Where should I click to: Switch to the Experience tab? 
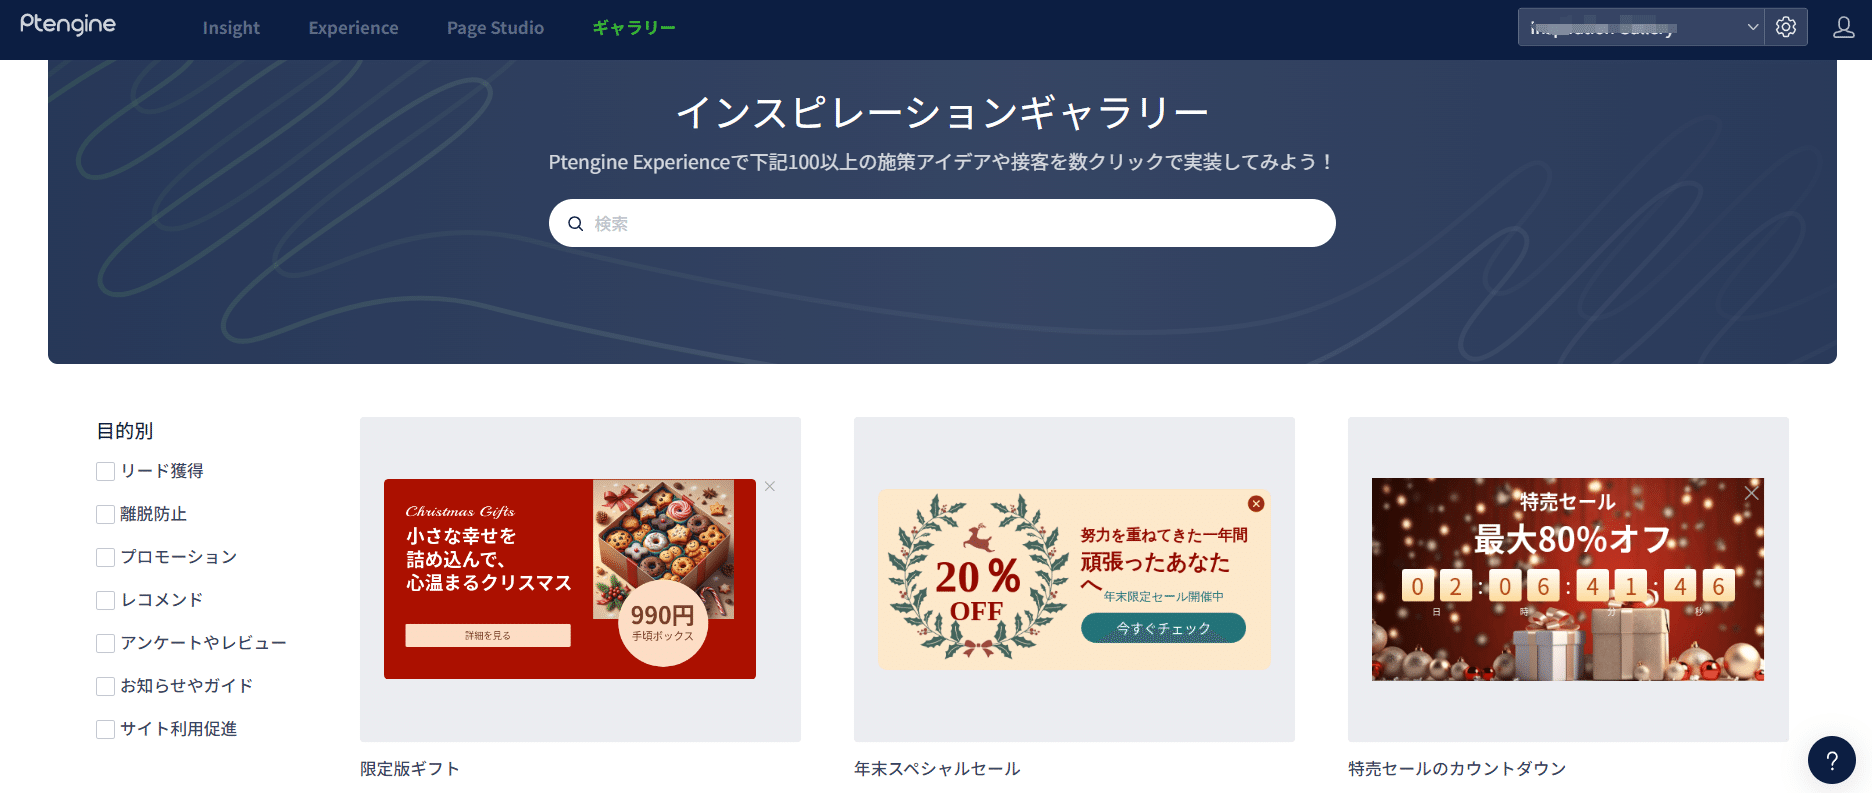(x=353, y=28)
